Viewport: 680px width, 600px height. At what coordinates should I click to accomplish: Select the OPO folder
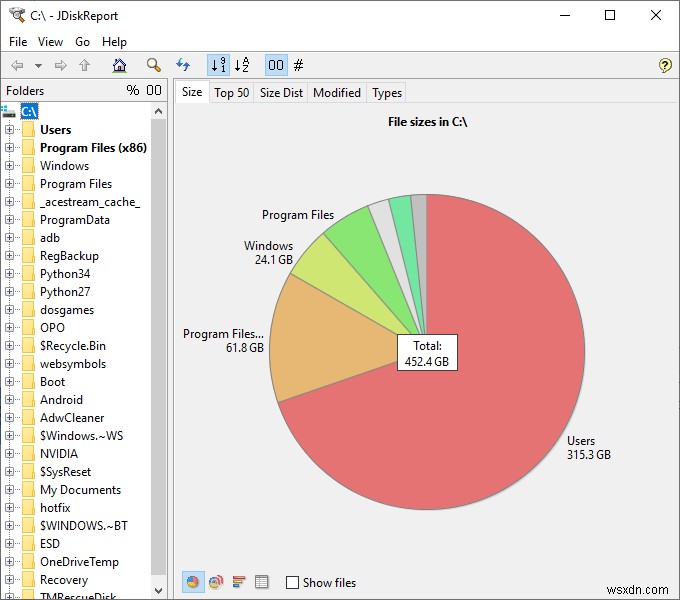[x=52, y=328]
